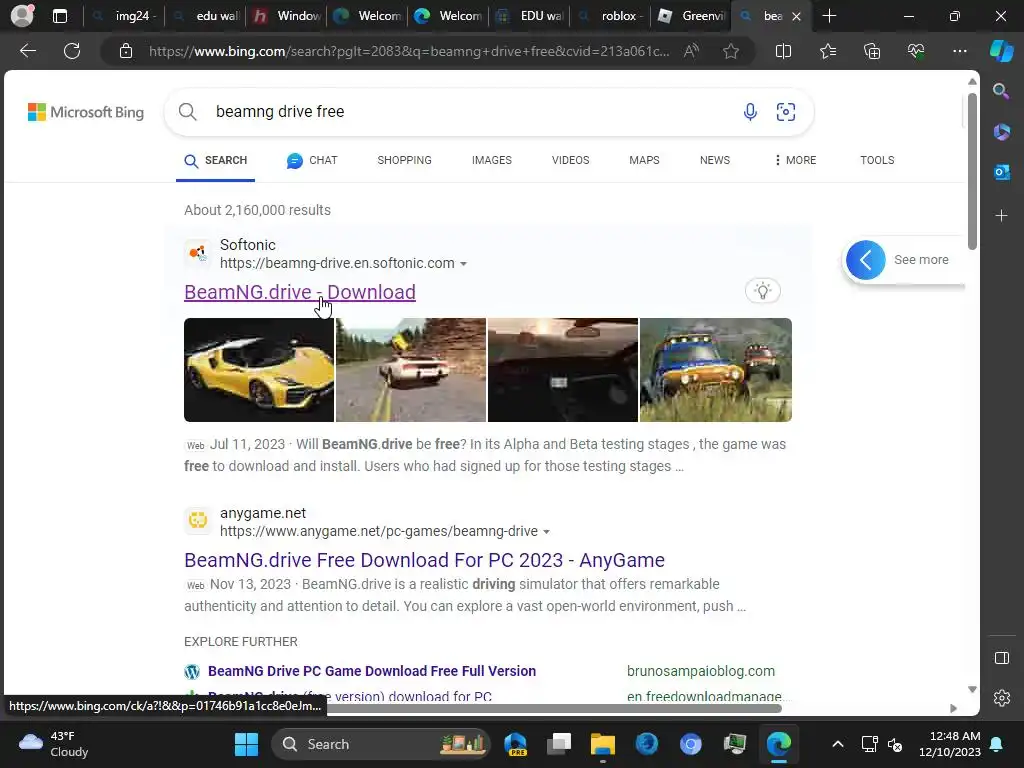Reload the page with refresh icon

[x=72, y=51]
